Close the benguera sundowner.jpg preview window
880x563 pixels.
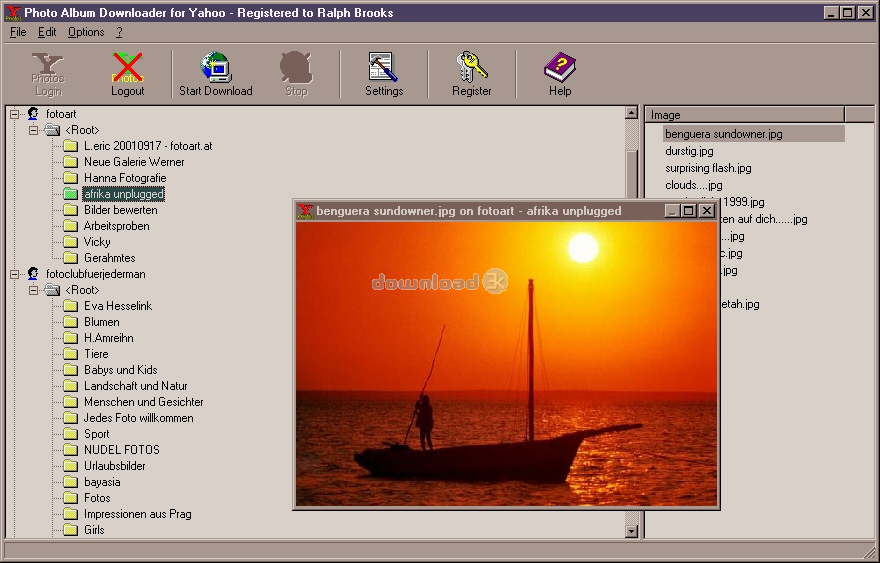coord(707,210)
